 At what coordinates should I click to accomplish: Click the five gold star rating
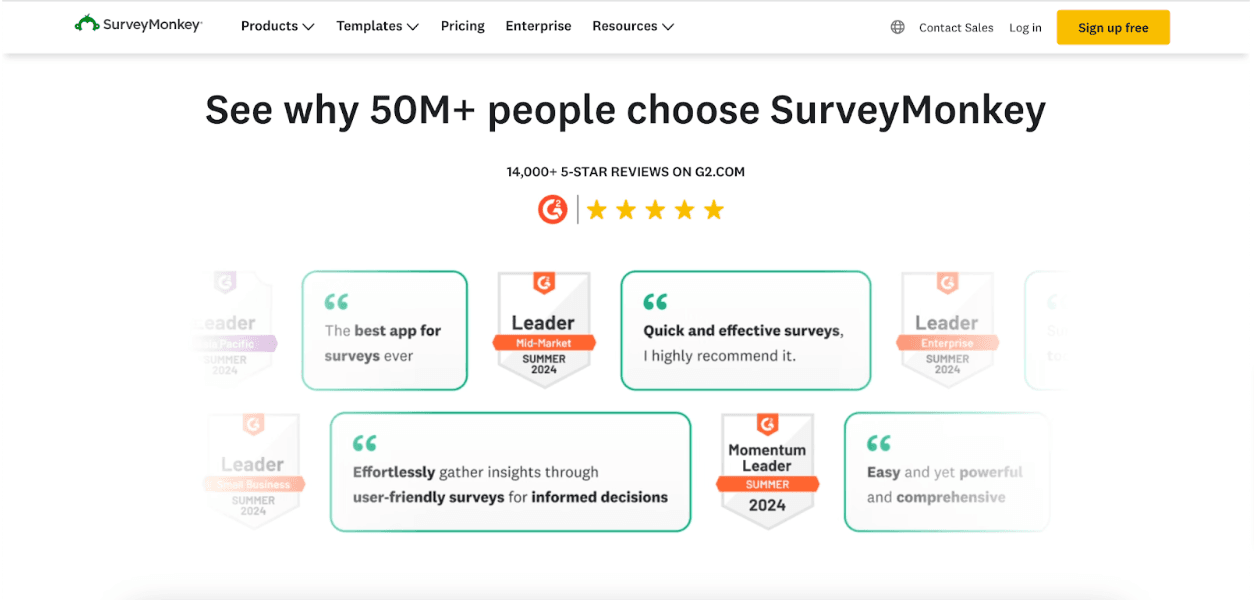click(655, 210)
